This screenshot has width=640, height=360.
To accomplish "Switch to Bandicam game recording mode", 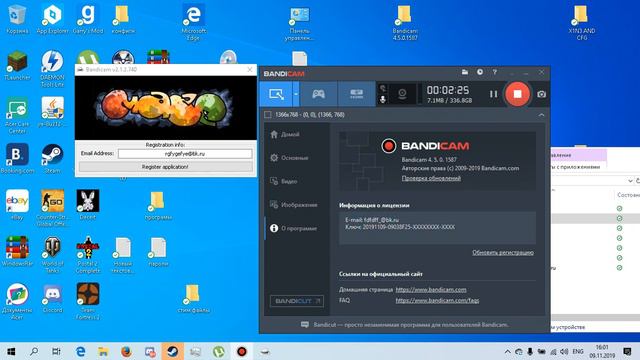I will 318,94.
